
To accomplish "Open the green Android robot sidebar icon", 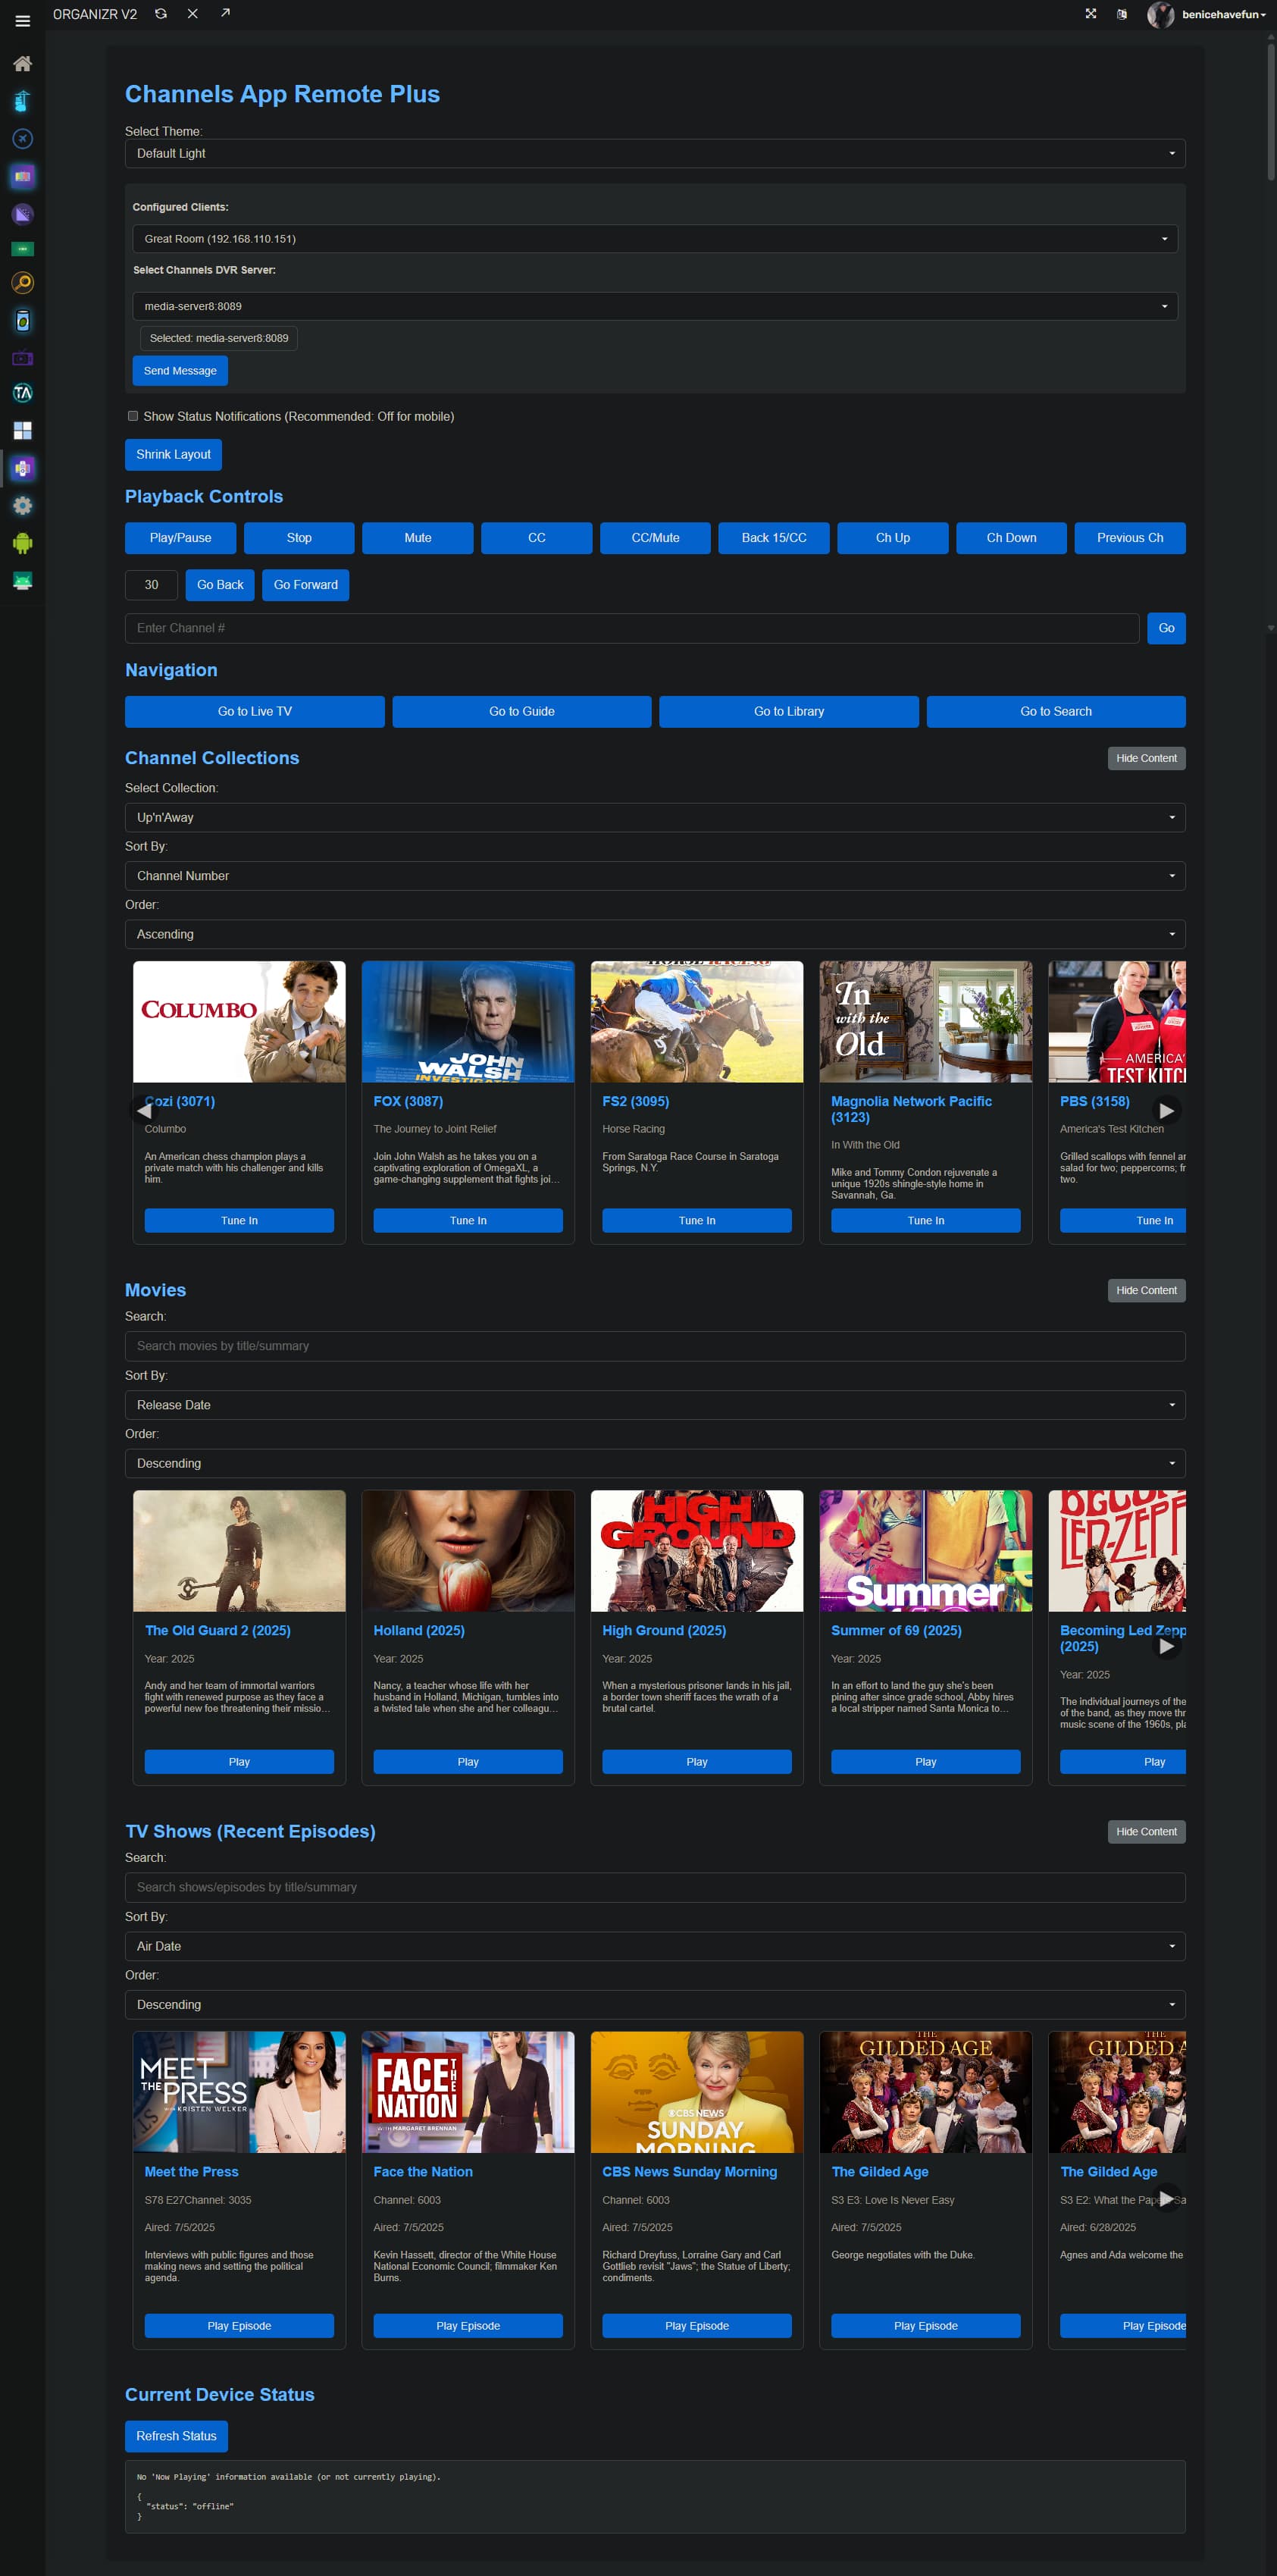I will tap(22, 543).
